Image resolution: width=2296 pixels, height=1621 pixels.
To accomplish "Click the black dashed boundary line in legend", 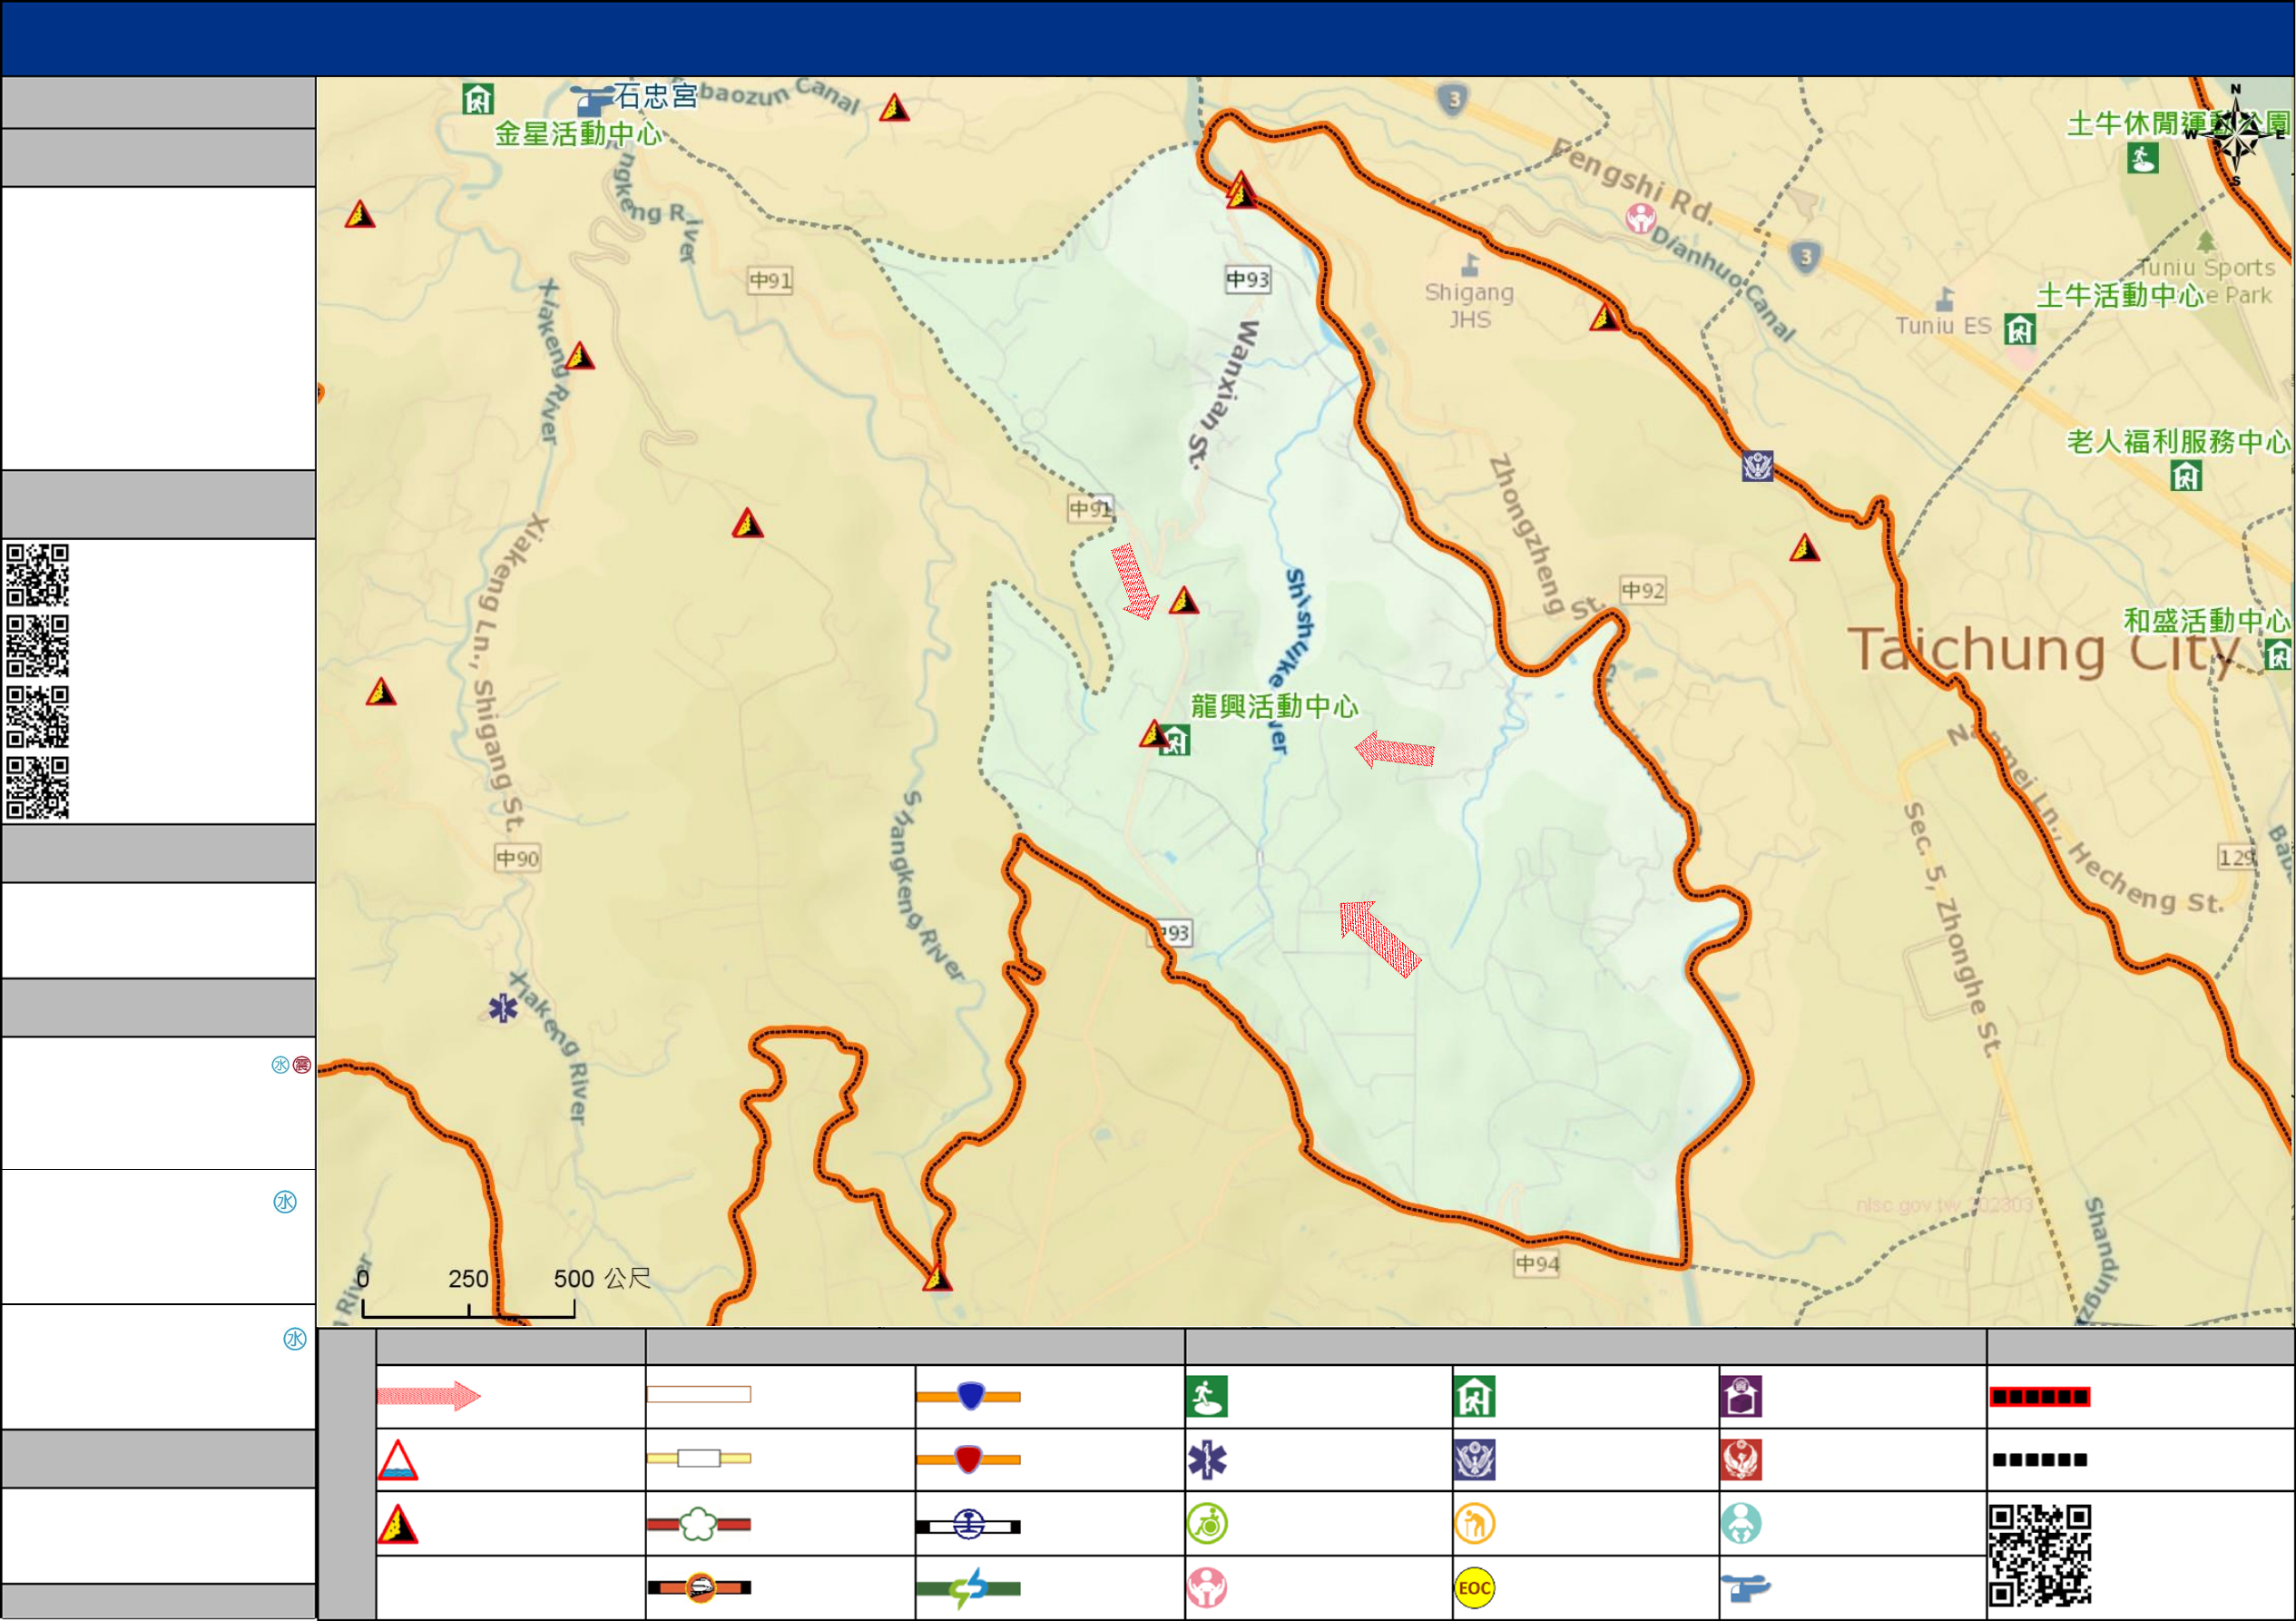I will [2040, 1460].
